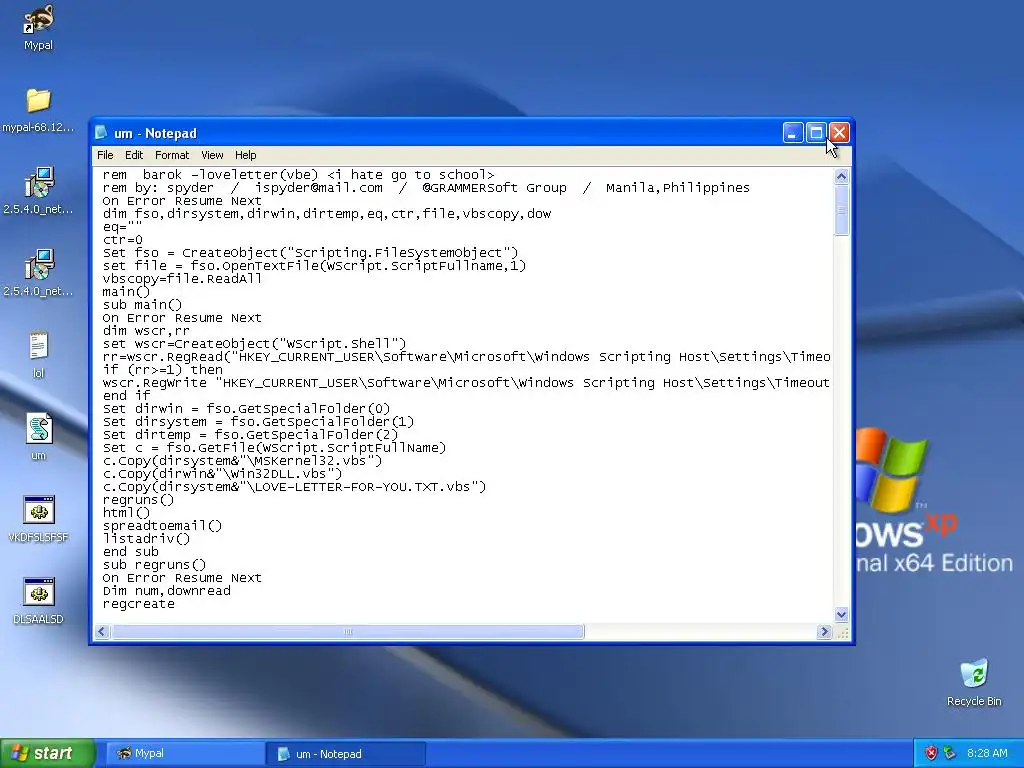Click the um - Notepad title bar text

155,133
